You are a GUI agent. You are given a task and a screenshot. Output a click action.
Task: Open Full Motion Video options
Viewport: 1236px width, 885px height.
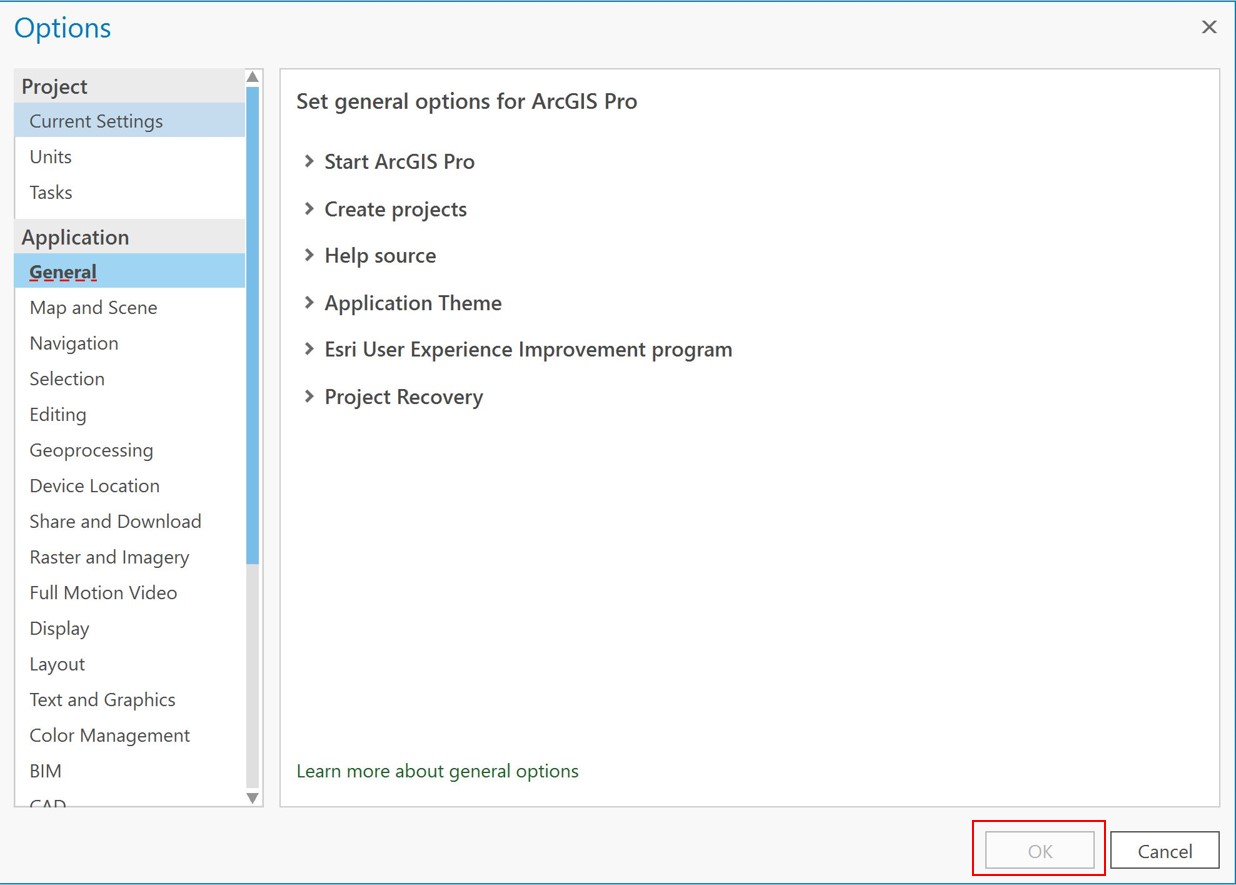pos(130,593)
